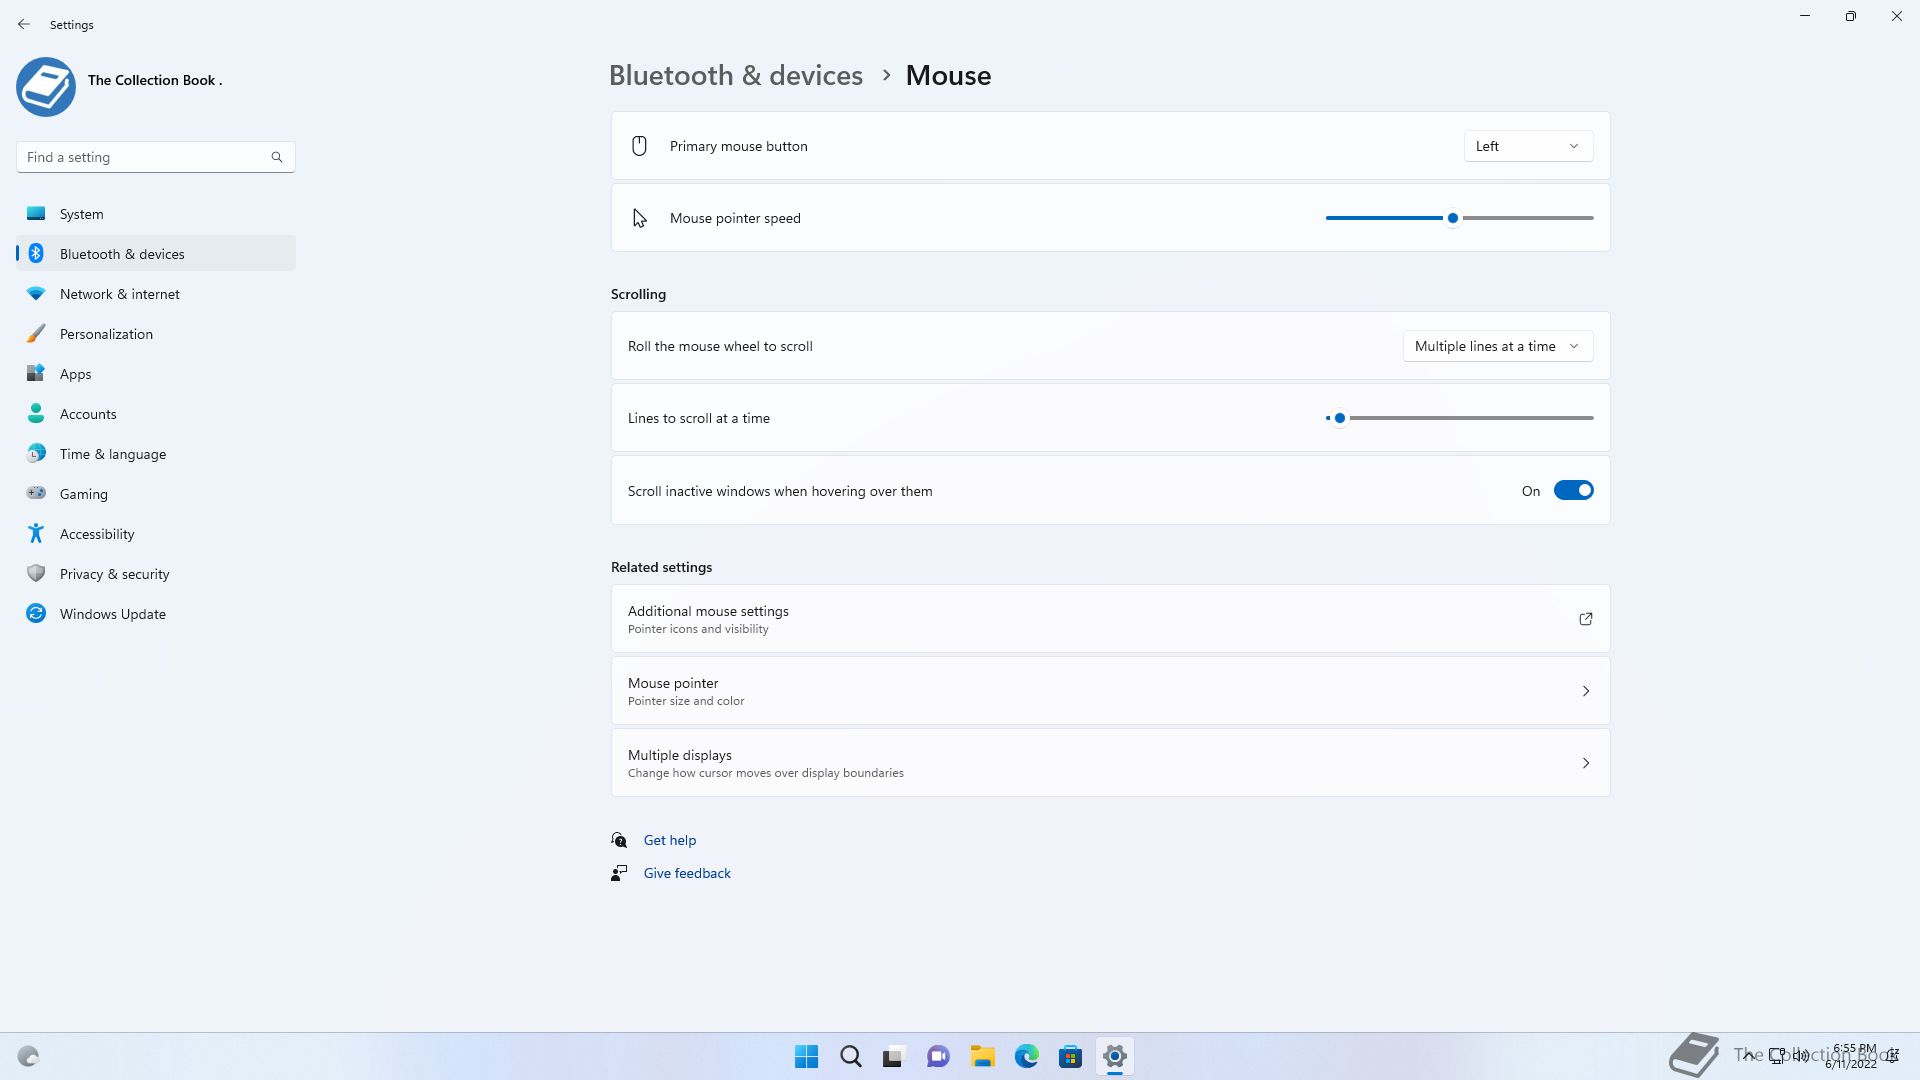Open the external link icon for Additional mouse settings

coord(1585,619)
